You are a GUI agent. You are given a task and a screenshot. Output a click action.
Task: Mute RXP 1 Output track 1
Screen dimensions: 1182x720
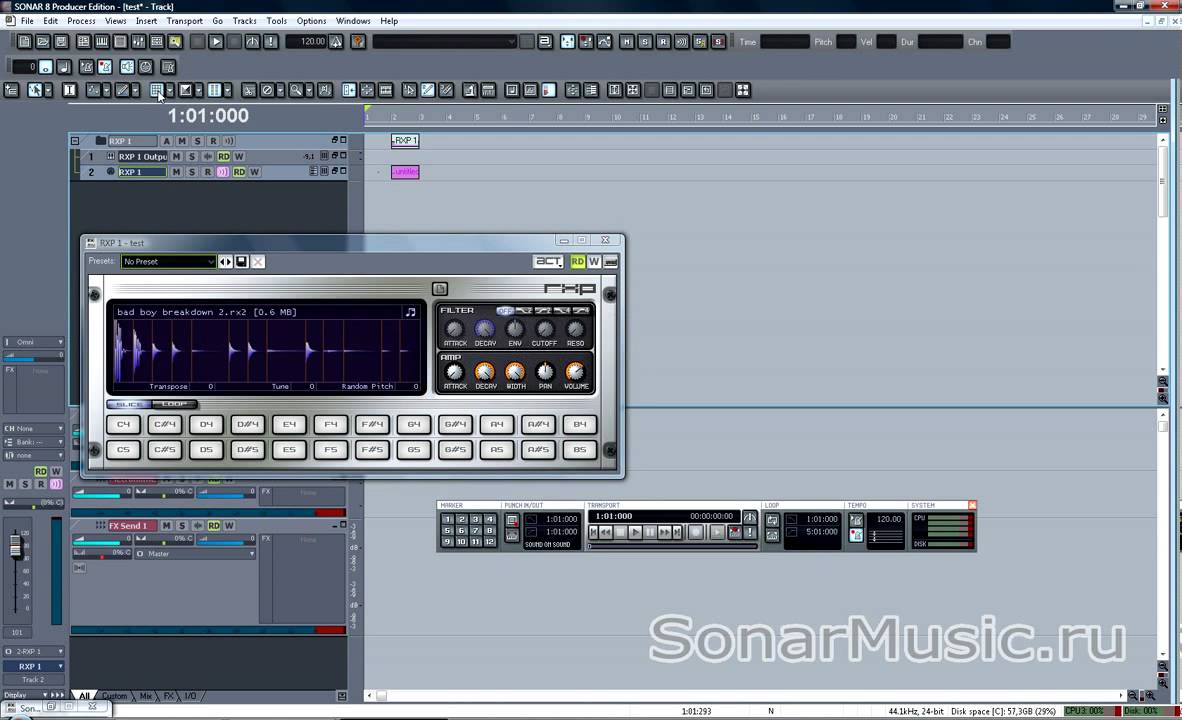pyautogui.click(x=176, y=157)
